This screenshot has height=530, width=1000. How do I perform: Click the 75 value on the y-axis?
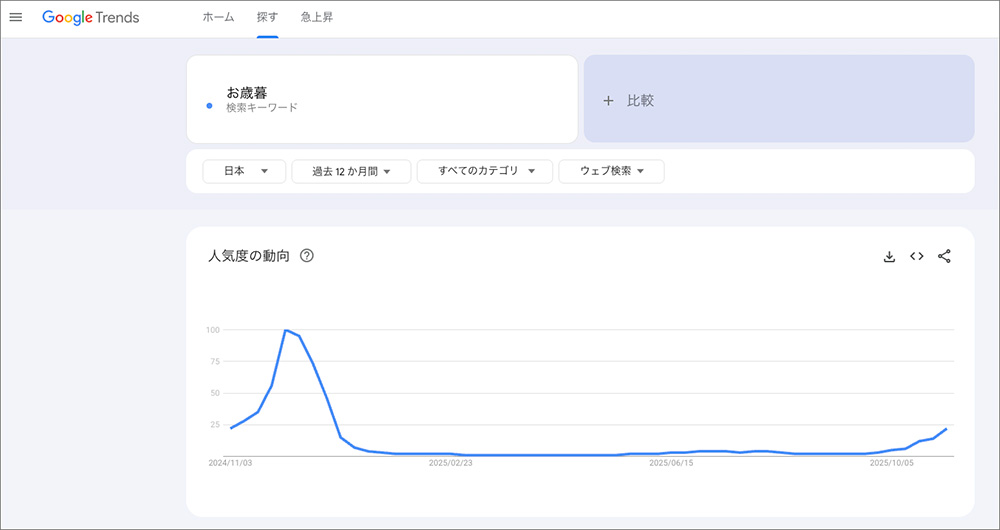click(x=215, y=362)
